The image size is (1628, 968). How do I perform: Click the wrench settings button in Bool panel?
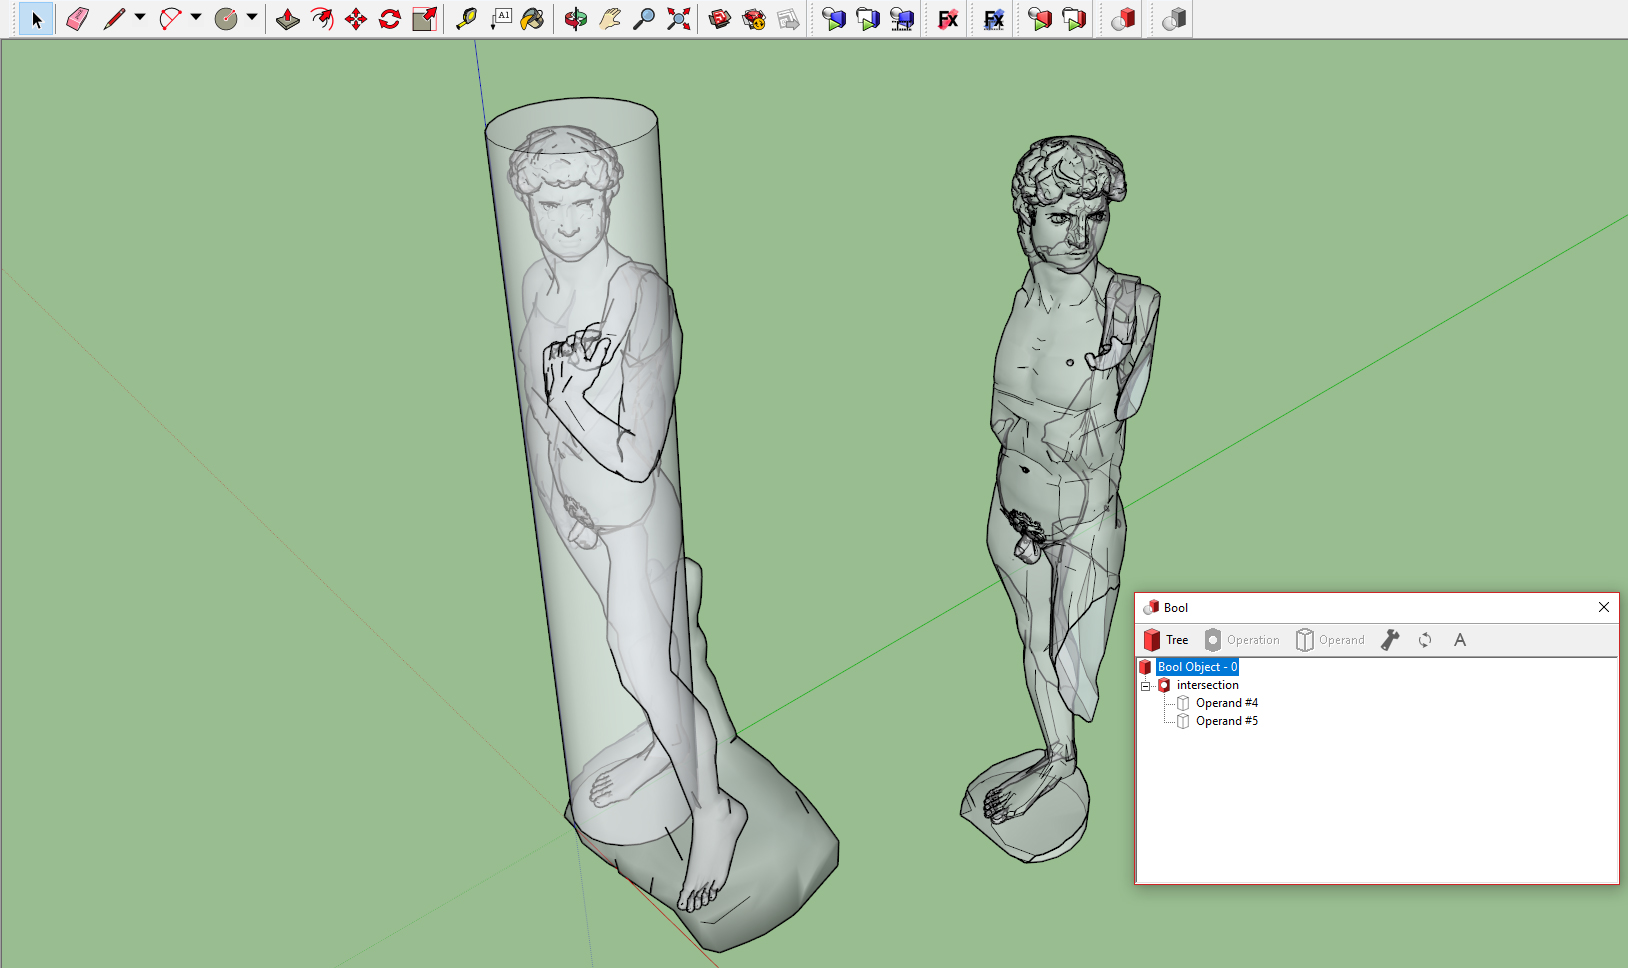coord(1390,640)
